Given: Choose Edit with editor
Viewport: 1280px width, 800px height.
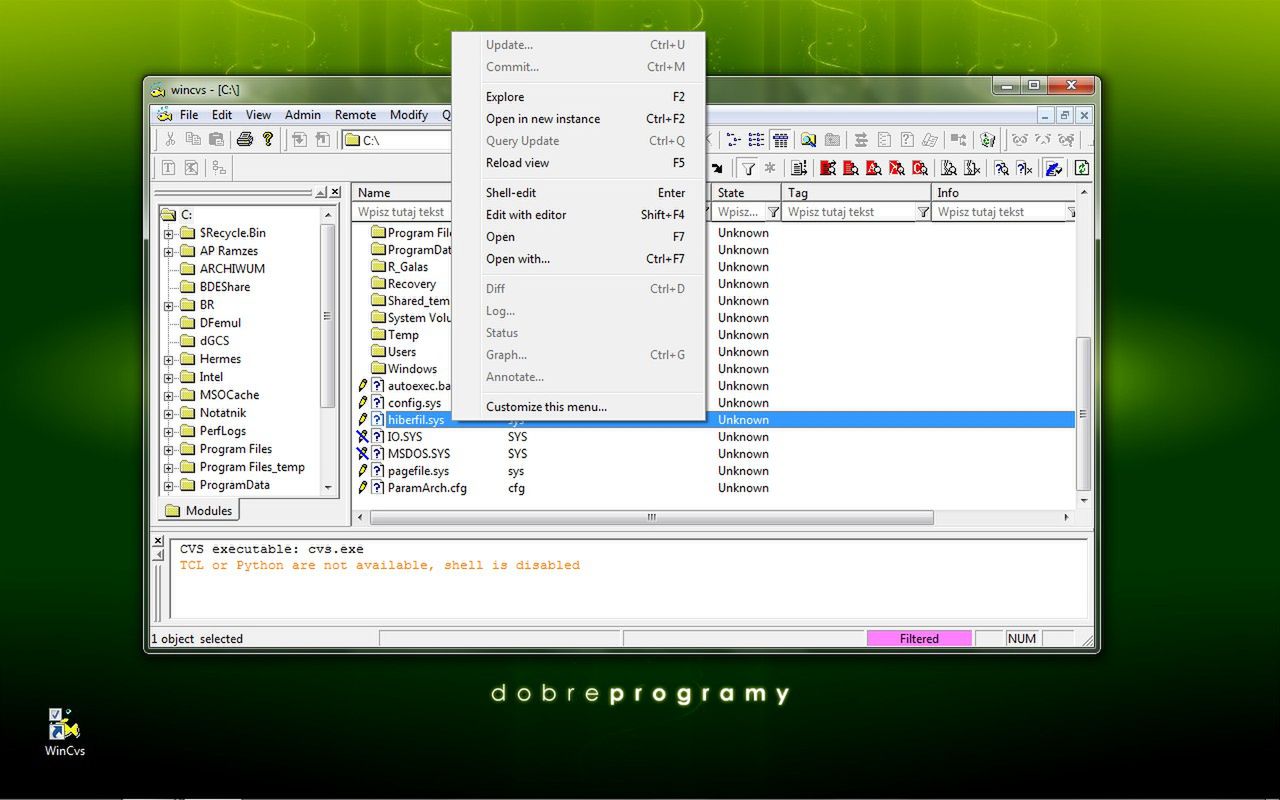Looking at the screenshot, I should click(579, 215).
